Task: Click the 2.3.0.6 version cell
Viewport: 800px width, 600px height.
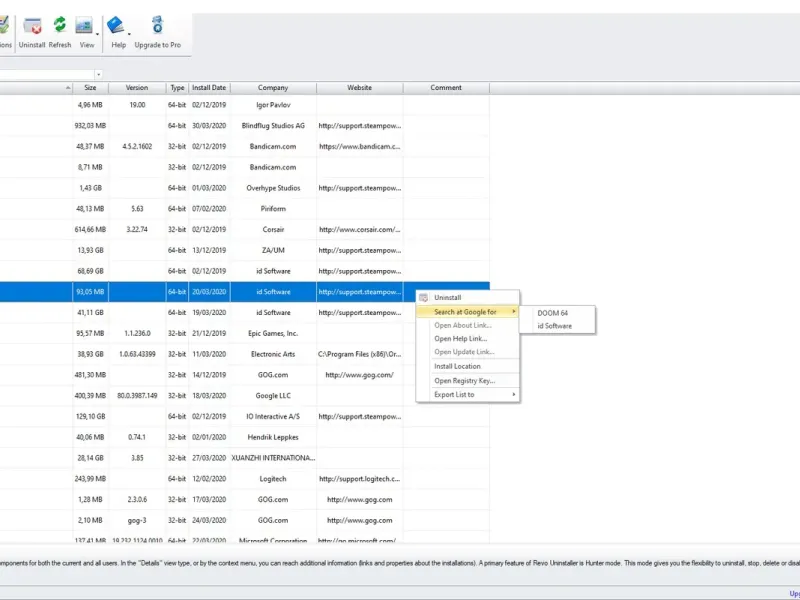Action: coord(137,500)
